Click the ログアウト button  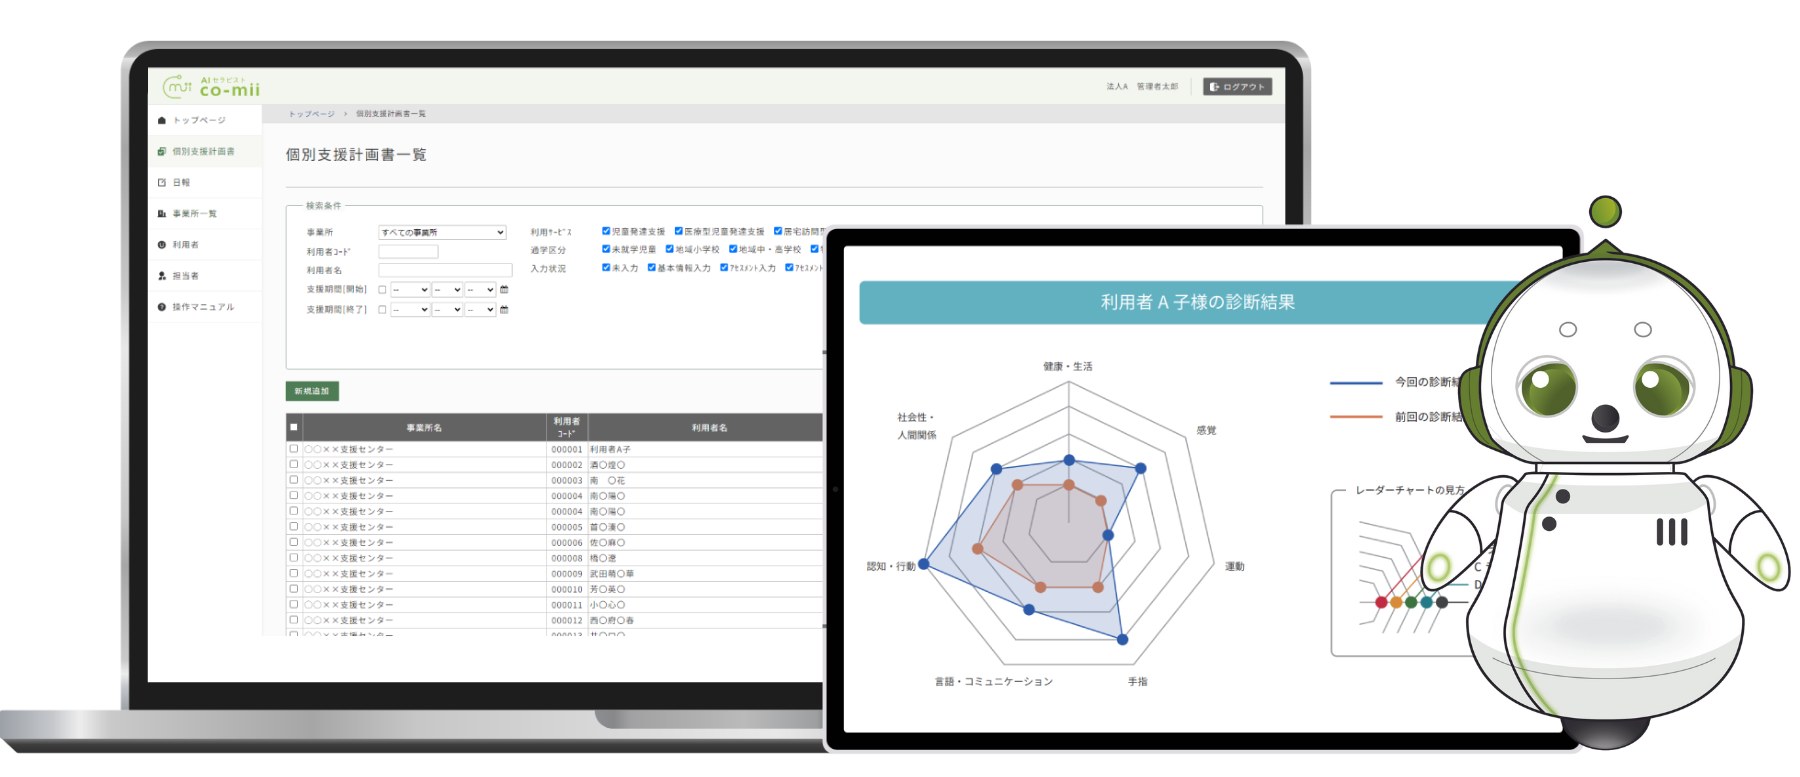(1237, 87)
